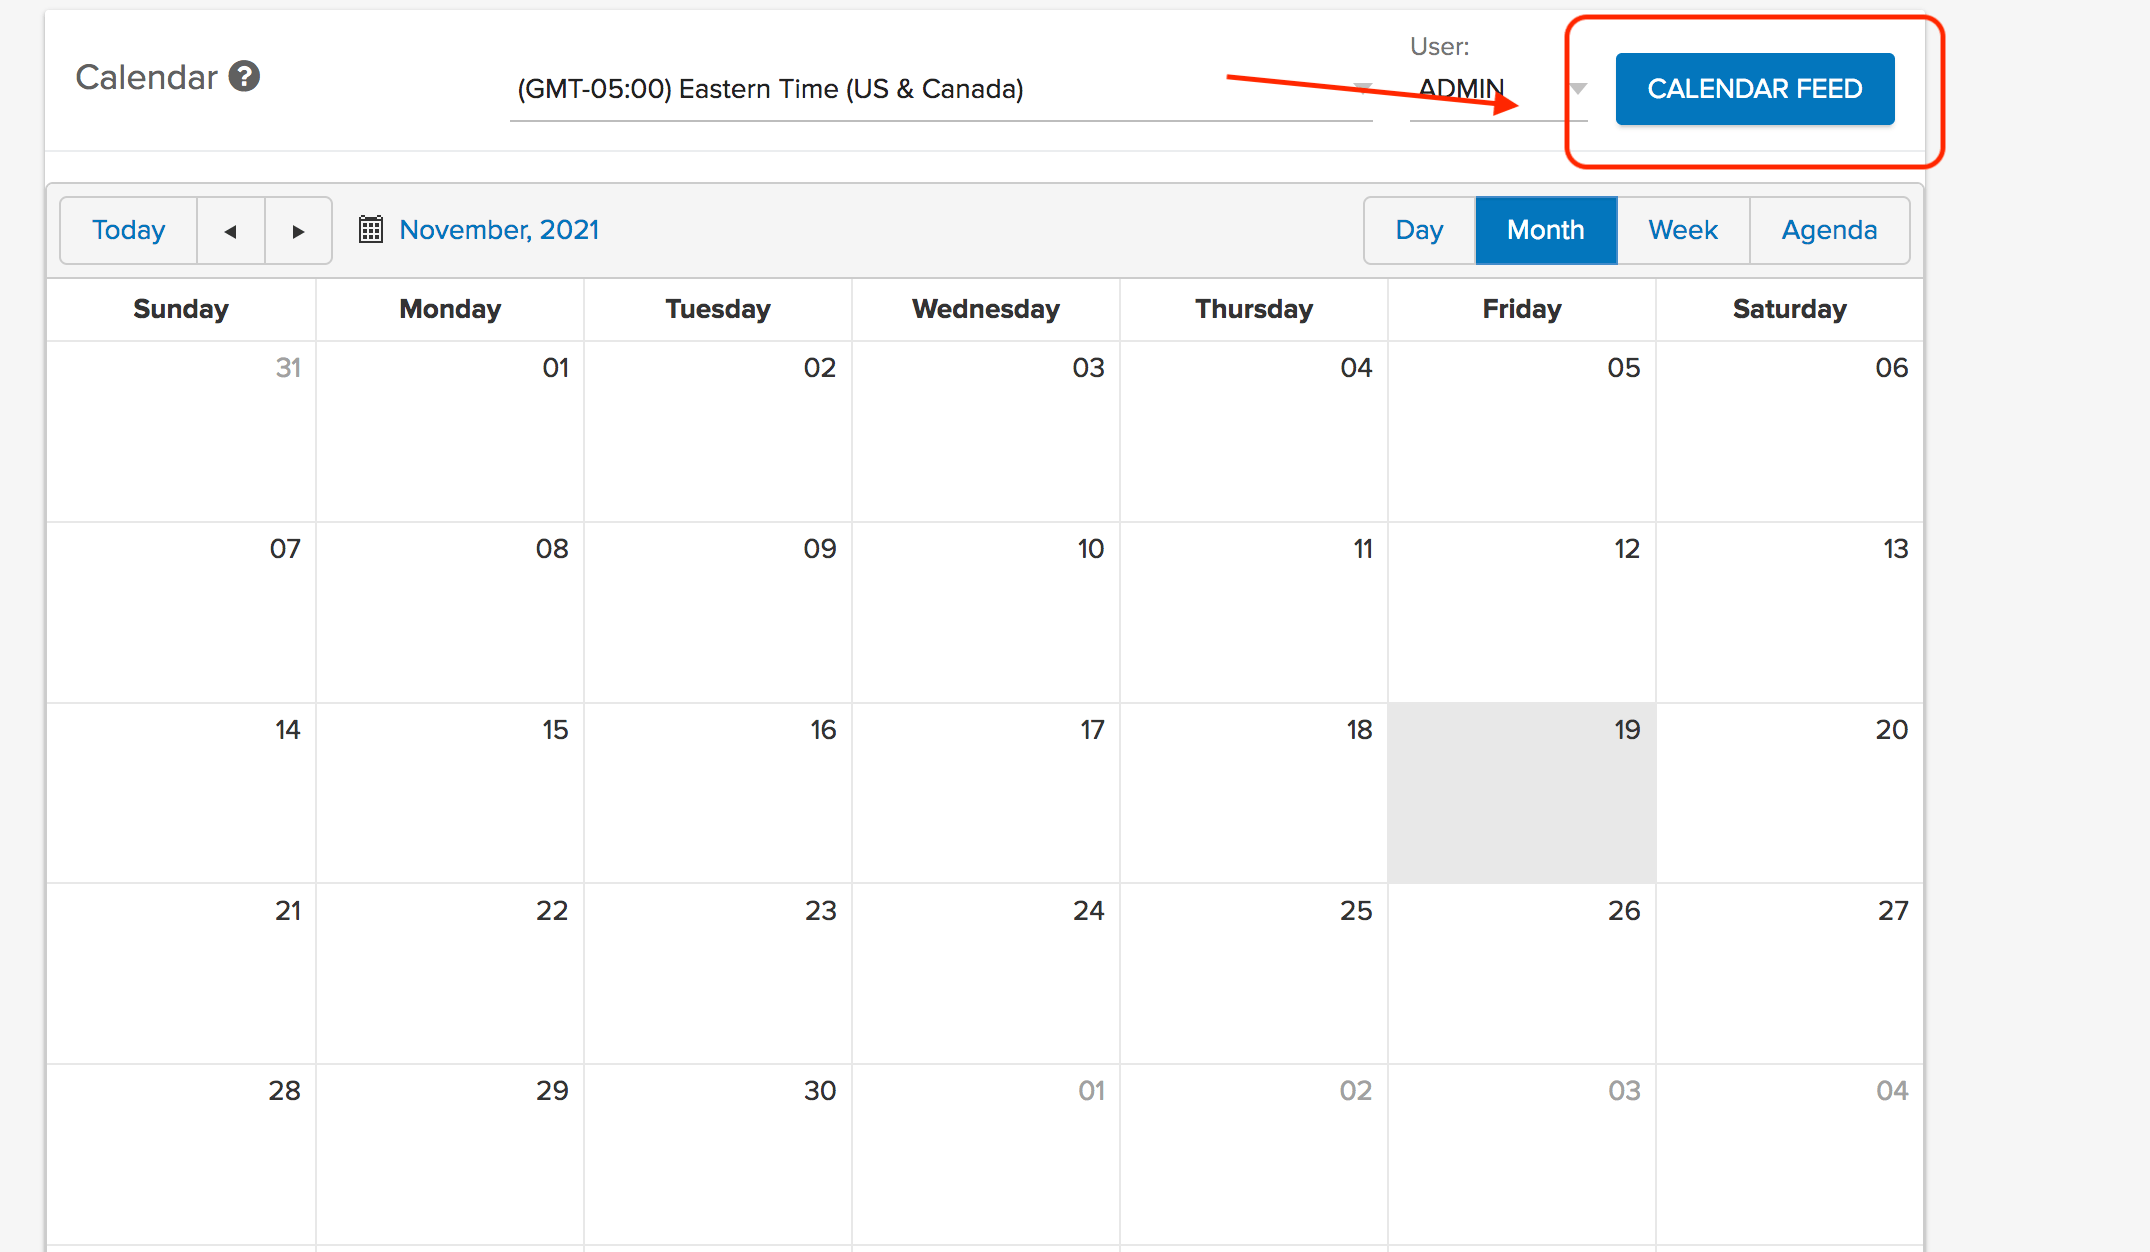The image size is (2150, 1252).
Task: Pick the day 30 Tuesday cell
Action: (x=718, y=1154)
